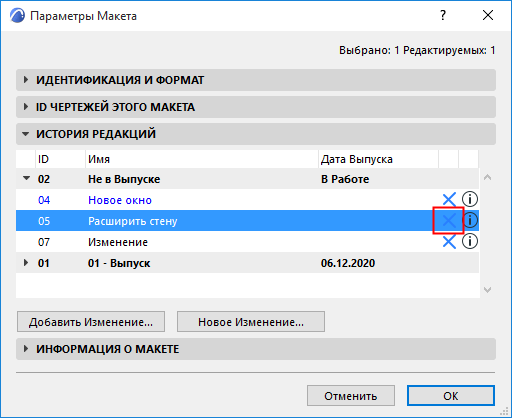Viewport: 512px width, 418px height.
Task: Expand 'ИДЕНТИФИКАЦИЯ И ФОРМАТ' panel
Action: tap(256, 80)
